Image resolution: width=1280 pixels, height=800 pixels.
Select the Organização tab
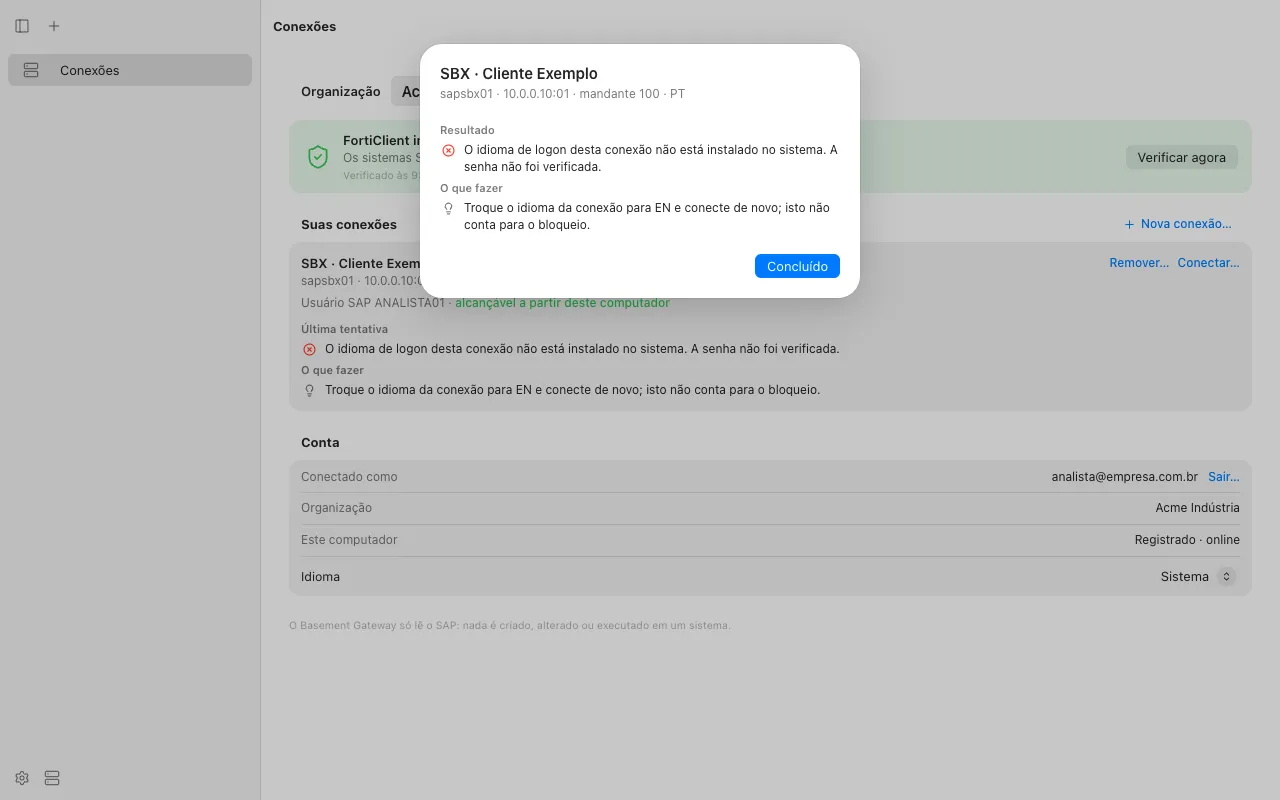[x=341, y=91]
